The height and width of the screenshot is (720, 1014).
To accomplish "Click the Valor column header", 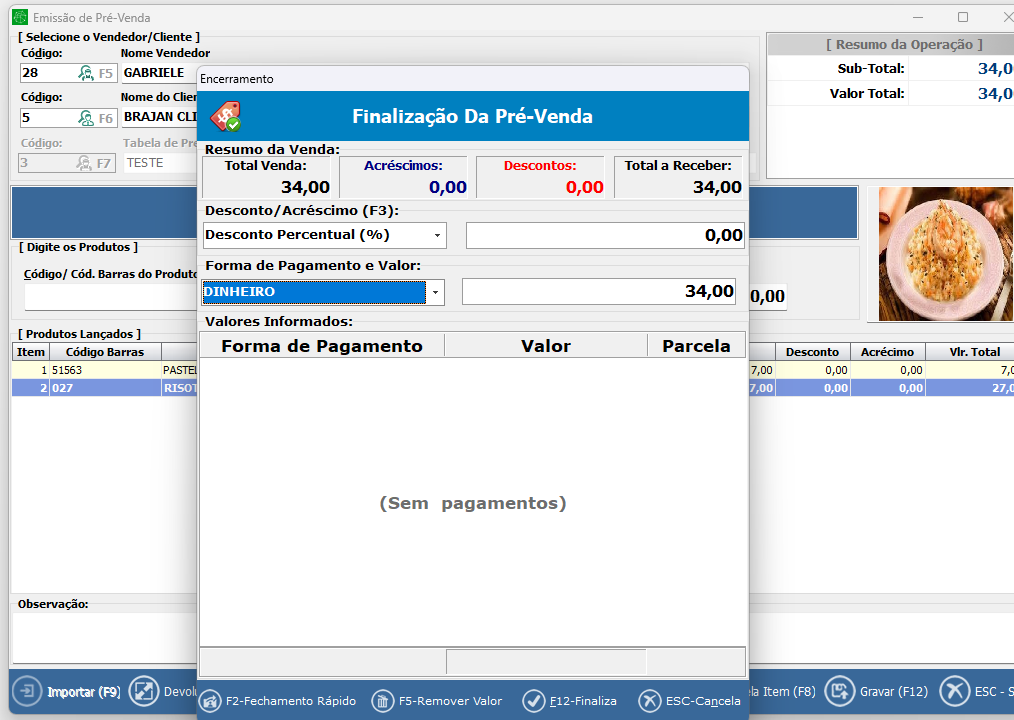I will 545,346.
